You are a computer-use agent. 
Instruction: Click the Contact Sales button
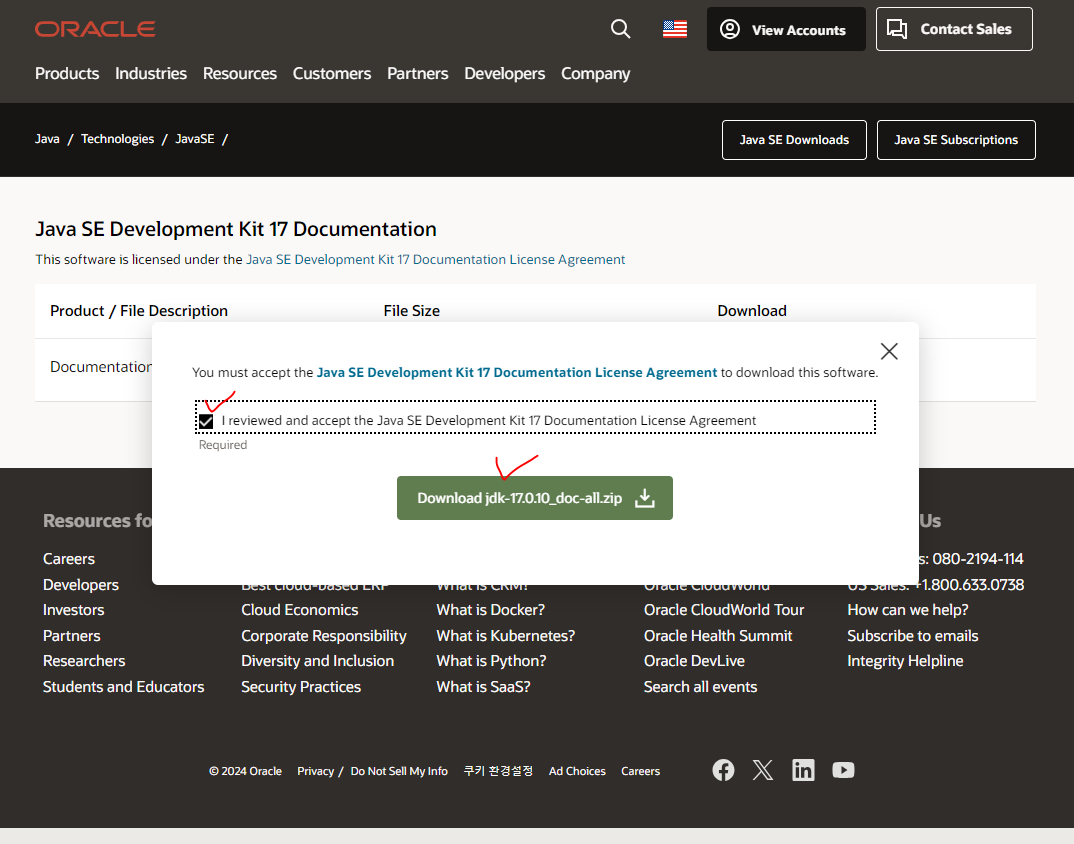point(954,29)
